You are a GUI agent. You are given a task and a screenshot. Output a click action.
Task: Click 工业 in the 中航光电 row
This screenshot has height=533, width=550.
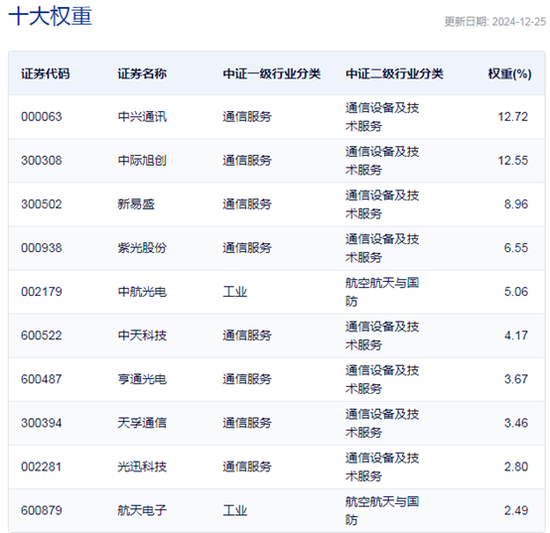pos(235,292)
